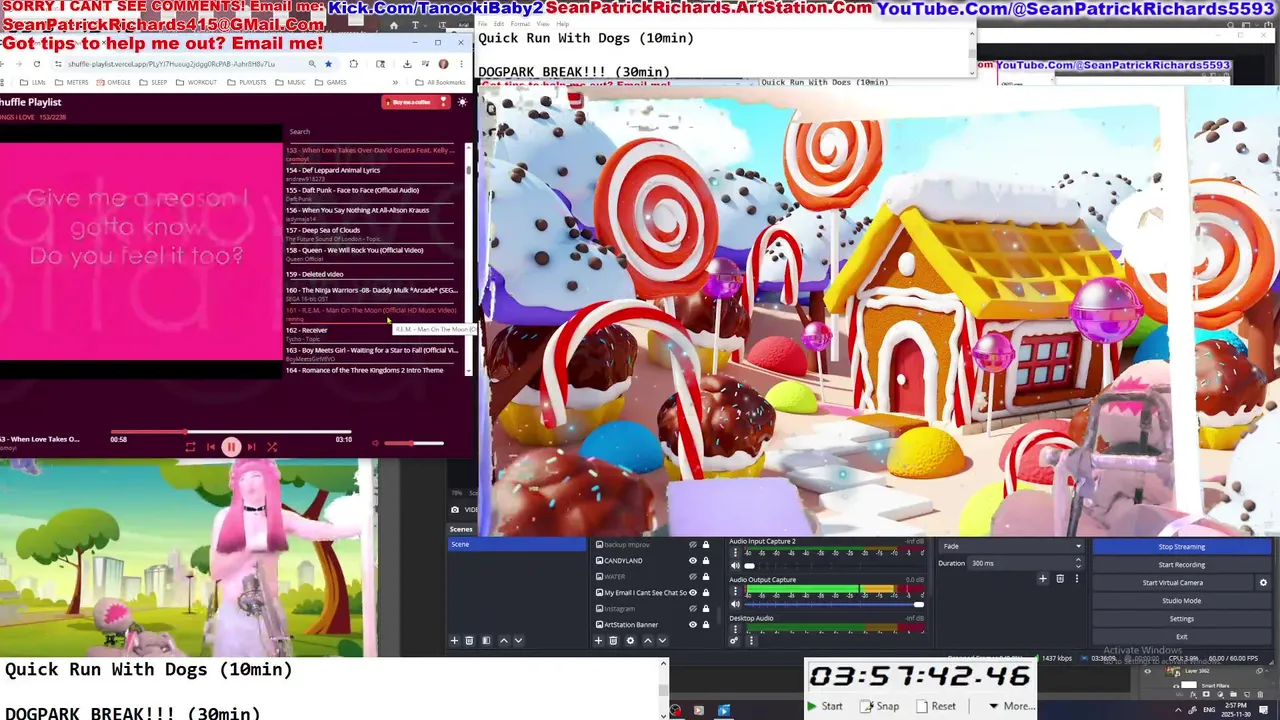Remove scene transition trash icon
1280x720 pixels.
pyautogui.click(x=1060, y=578)
